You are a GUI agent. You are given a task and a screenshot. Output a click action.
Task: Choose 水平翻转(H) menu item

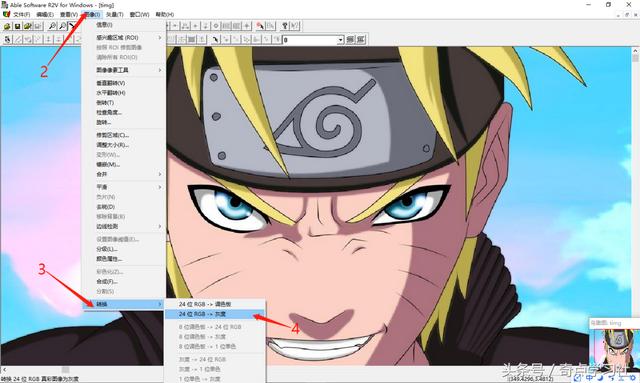[x=124, y=93]
